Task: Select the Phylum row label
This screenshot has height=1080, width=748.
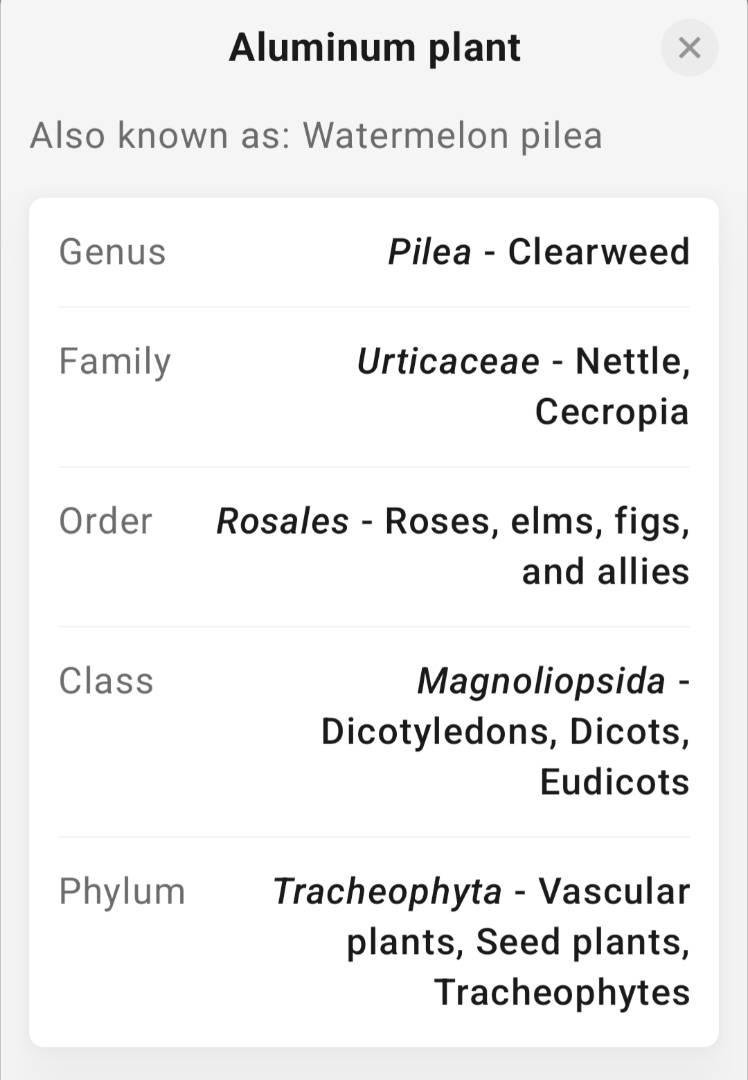Action: pyautogui.click(x=122, y=891)
